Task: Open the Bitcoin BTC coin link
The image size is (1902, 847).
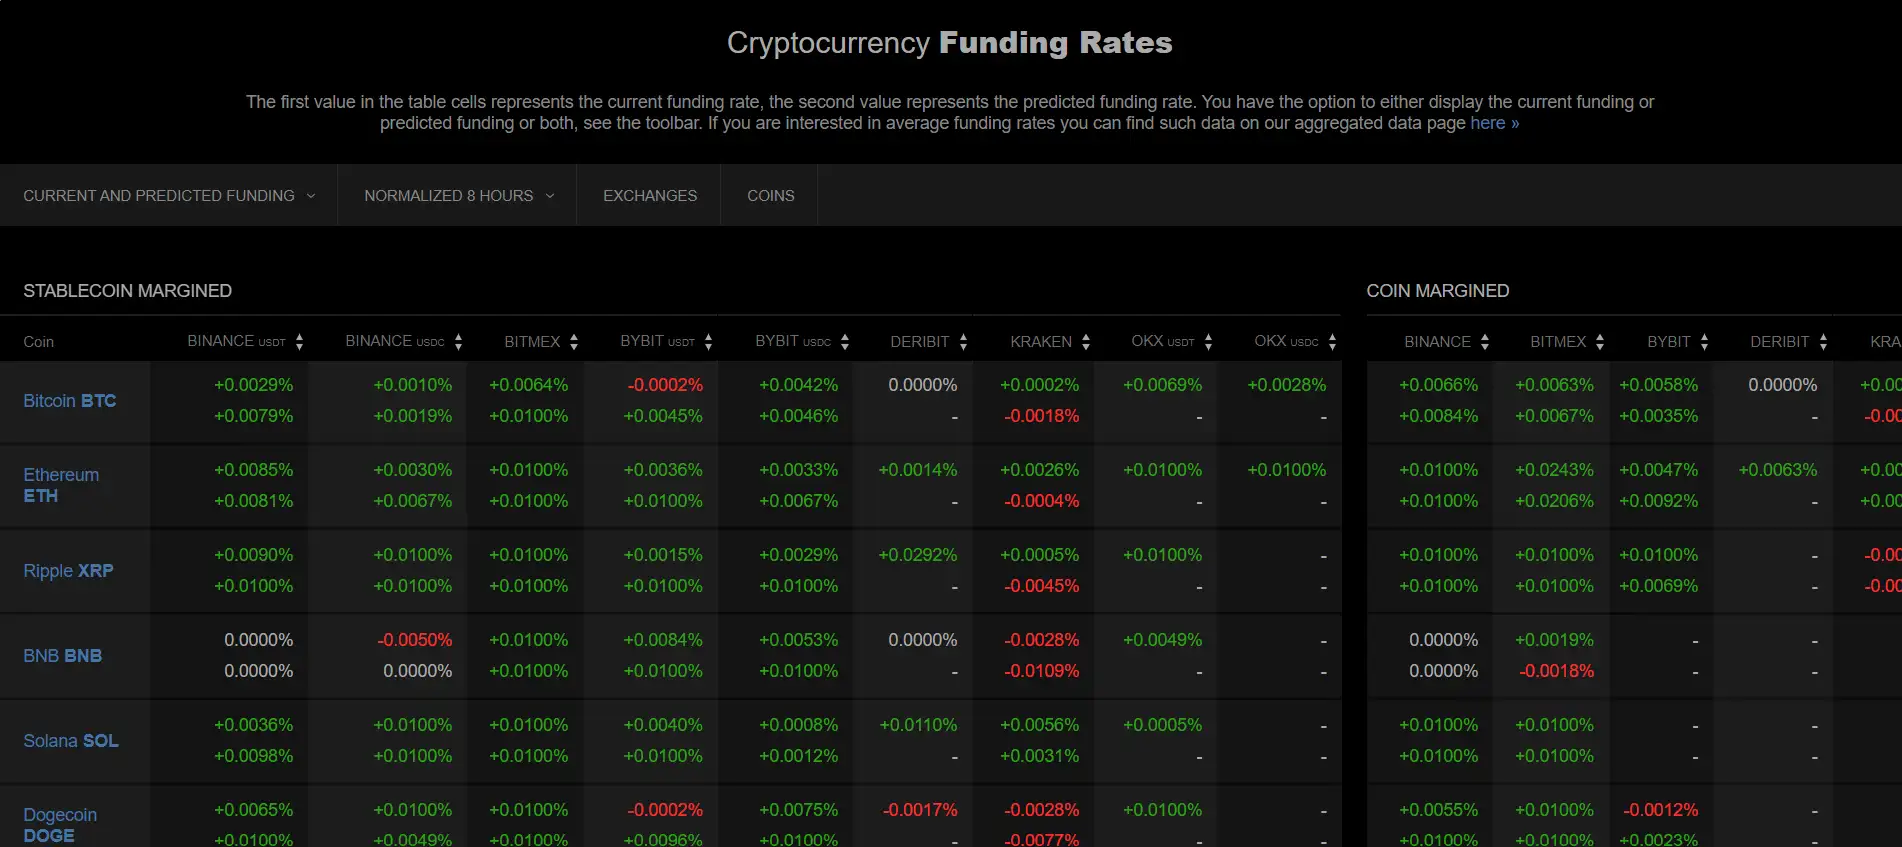Action: coord(70,401)
